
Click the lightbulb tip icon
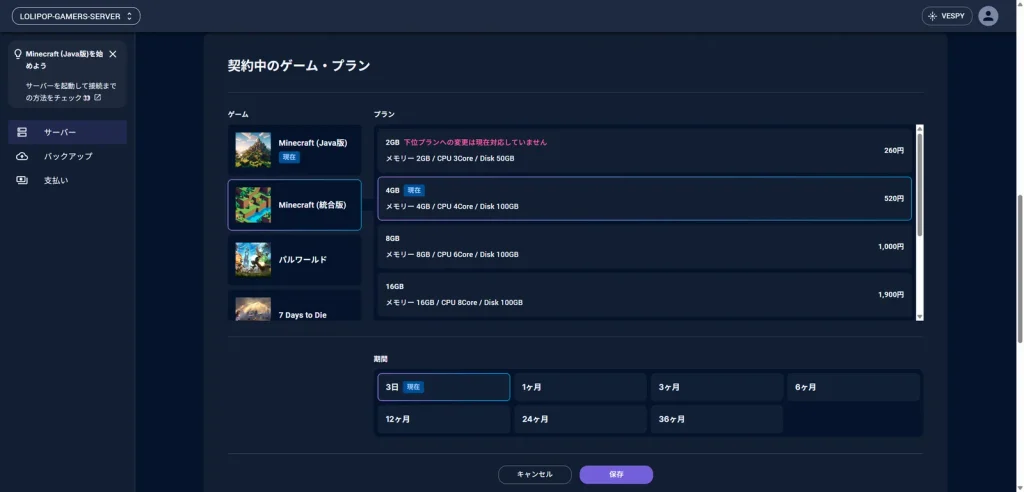tap(18, 54)
